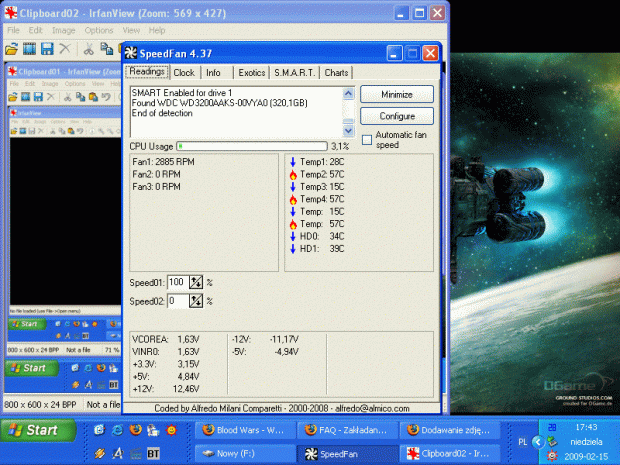Click the clapperboard quick launch icon
The image size is (620, 465).
point(136,453)
